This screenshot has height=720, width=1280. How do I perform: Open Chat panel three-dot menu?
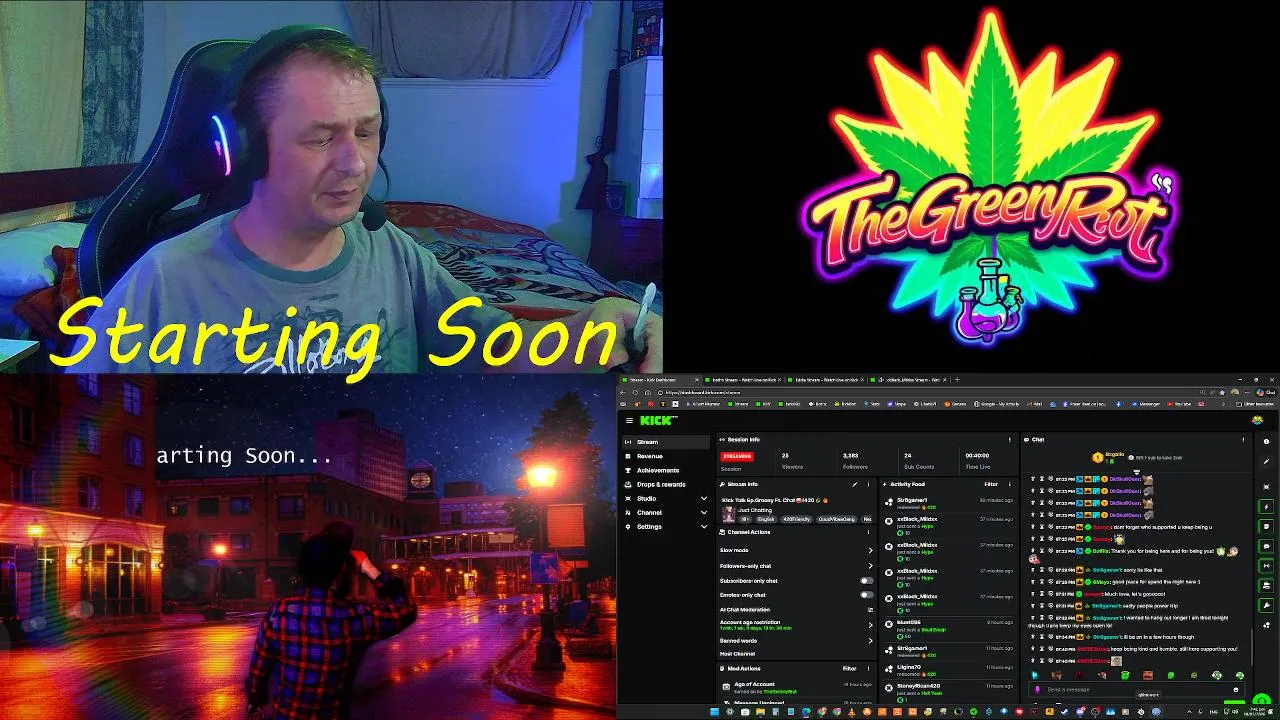click(1243, 440)
